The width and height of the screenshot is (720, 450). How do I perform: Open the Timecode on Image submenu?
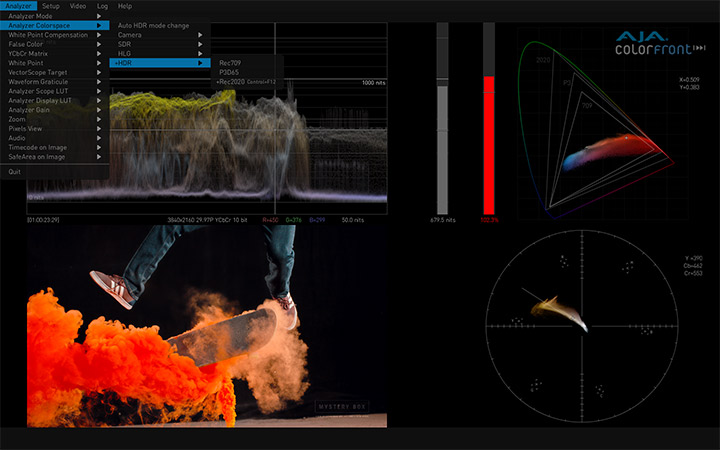[37, 147]
